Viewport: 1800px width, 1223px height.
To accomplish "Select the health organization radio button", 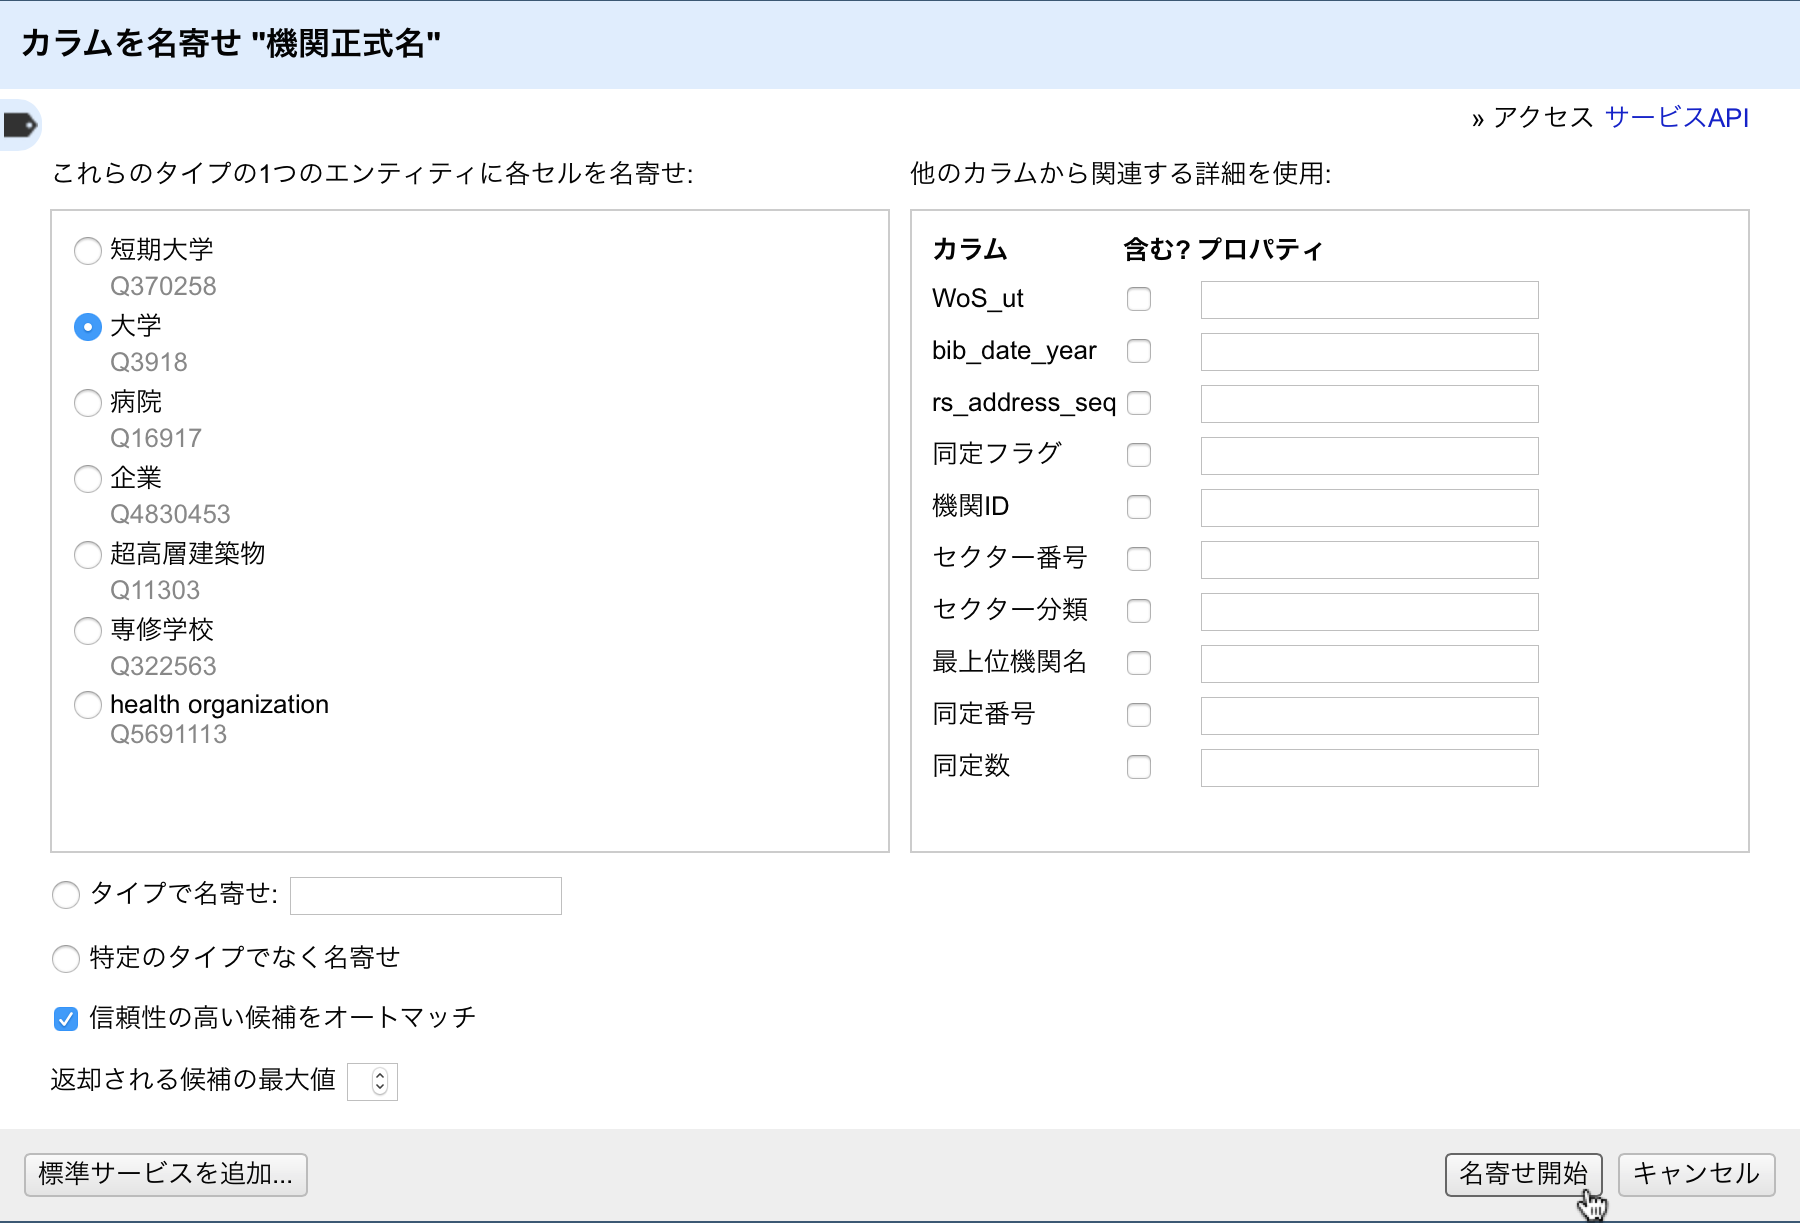I will coord(88,705).
